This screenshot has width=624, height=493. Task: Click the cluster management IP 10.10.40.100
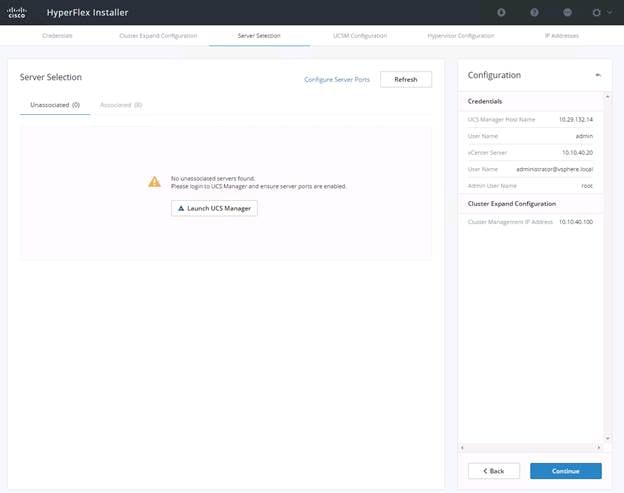tap(576, 222)
